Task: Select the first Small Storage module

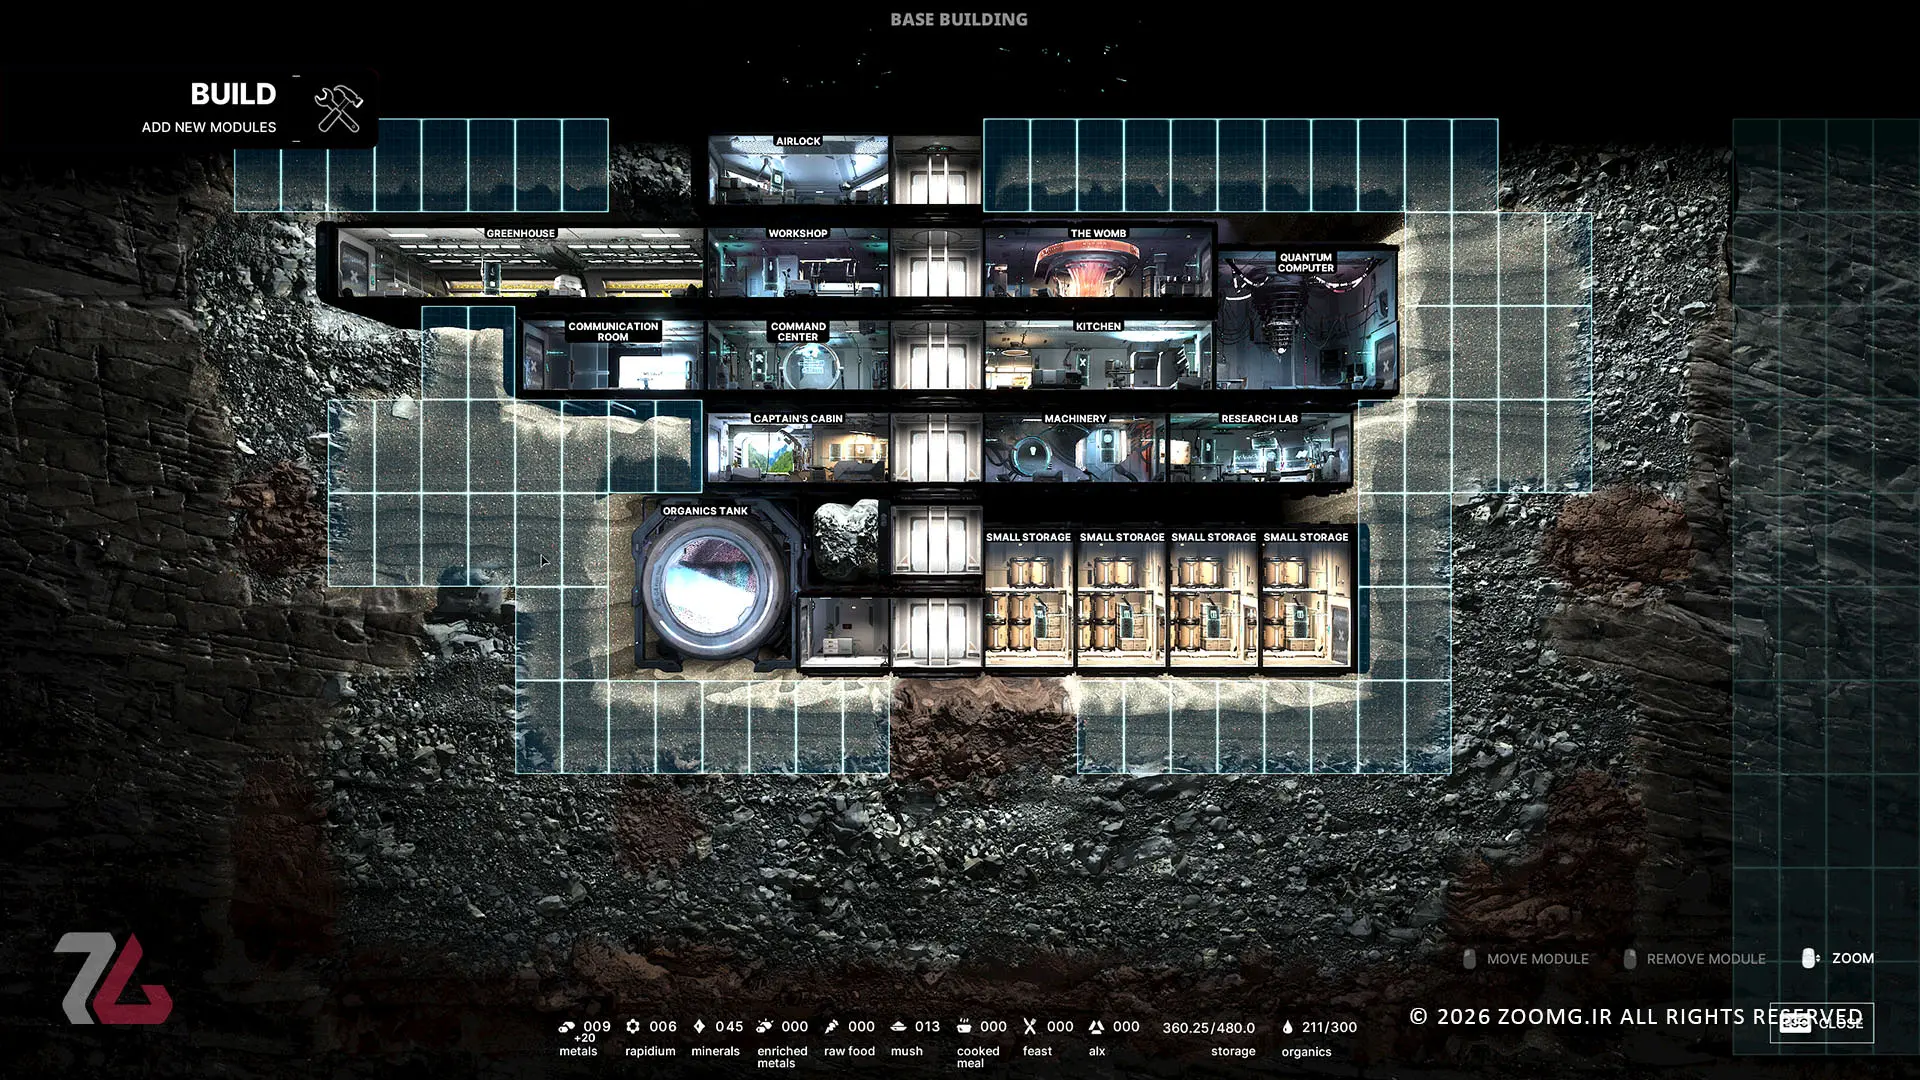Action: (x=1029, y=598)
